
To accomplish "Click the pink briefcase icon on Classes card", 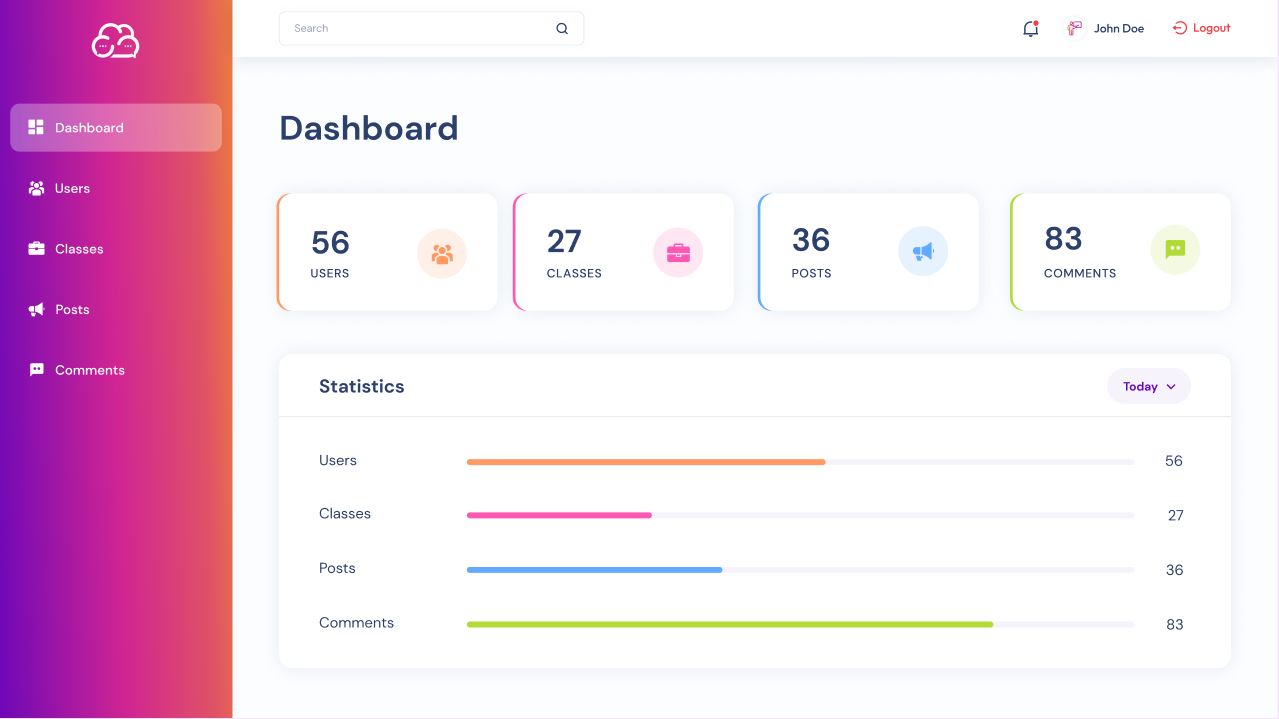I will click(x=678, y=252).
